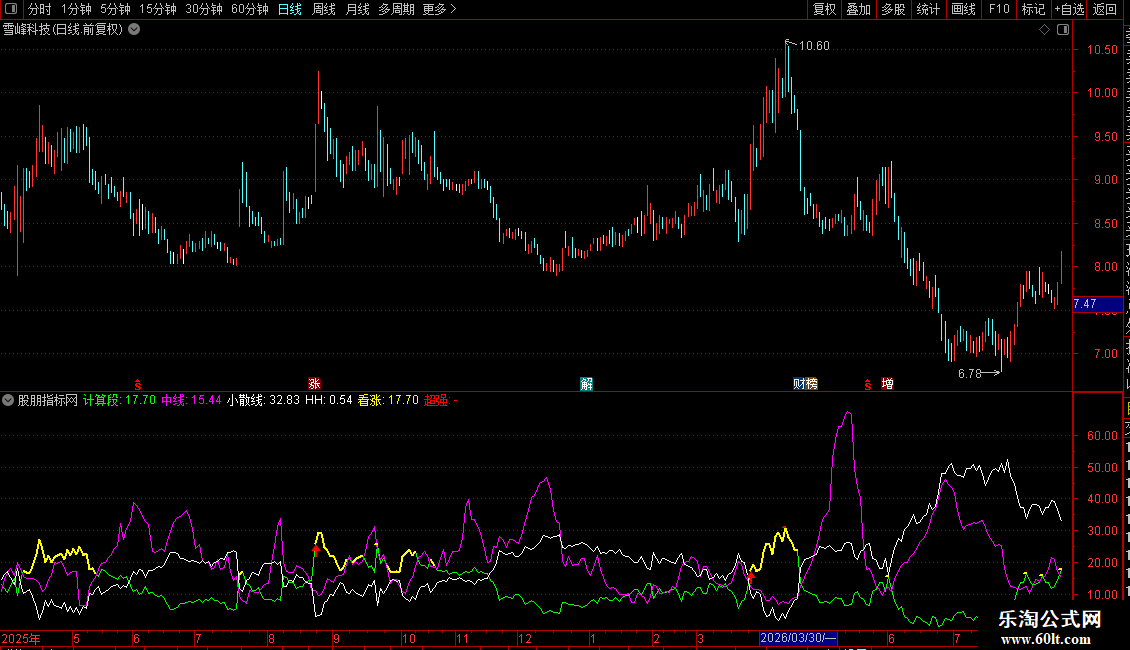
Task: Click the 小散线: 32.83 indicator value
Action: click(263, 400)
